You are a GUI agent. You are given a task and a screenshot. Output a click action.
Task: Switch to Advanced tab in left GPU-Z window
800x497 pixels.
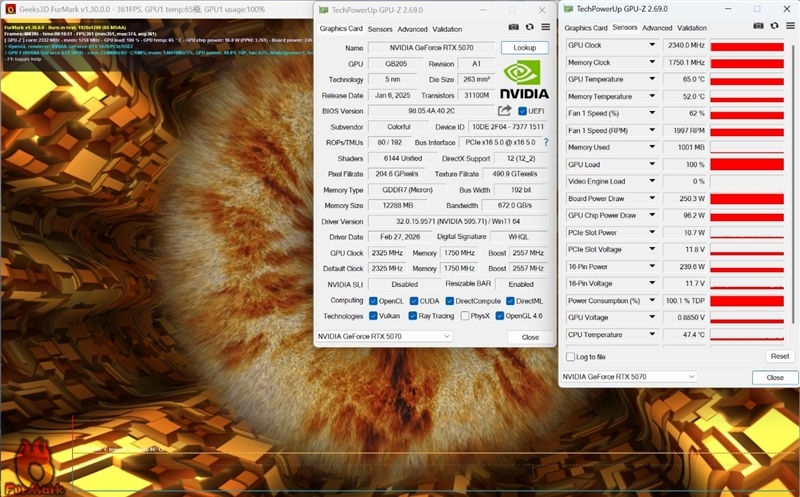[x=412, y=29]
